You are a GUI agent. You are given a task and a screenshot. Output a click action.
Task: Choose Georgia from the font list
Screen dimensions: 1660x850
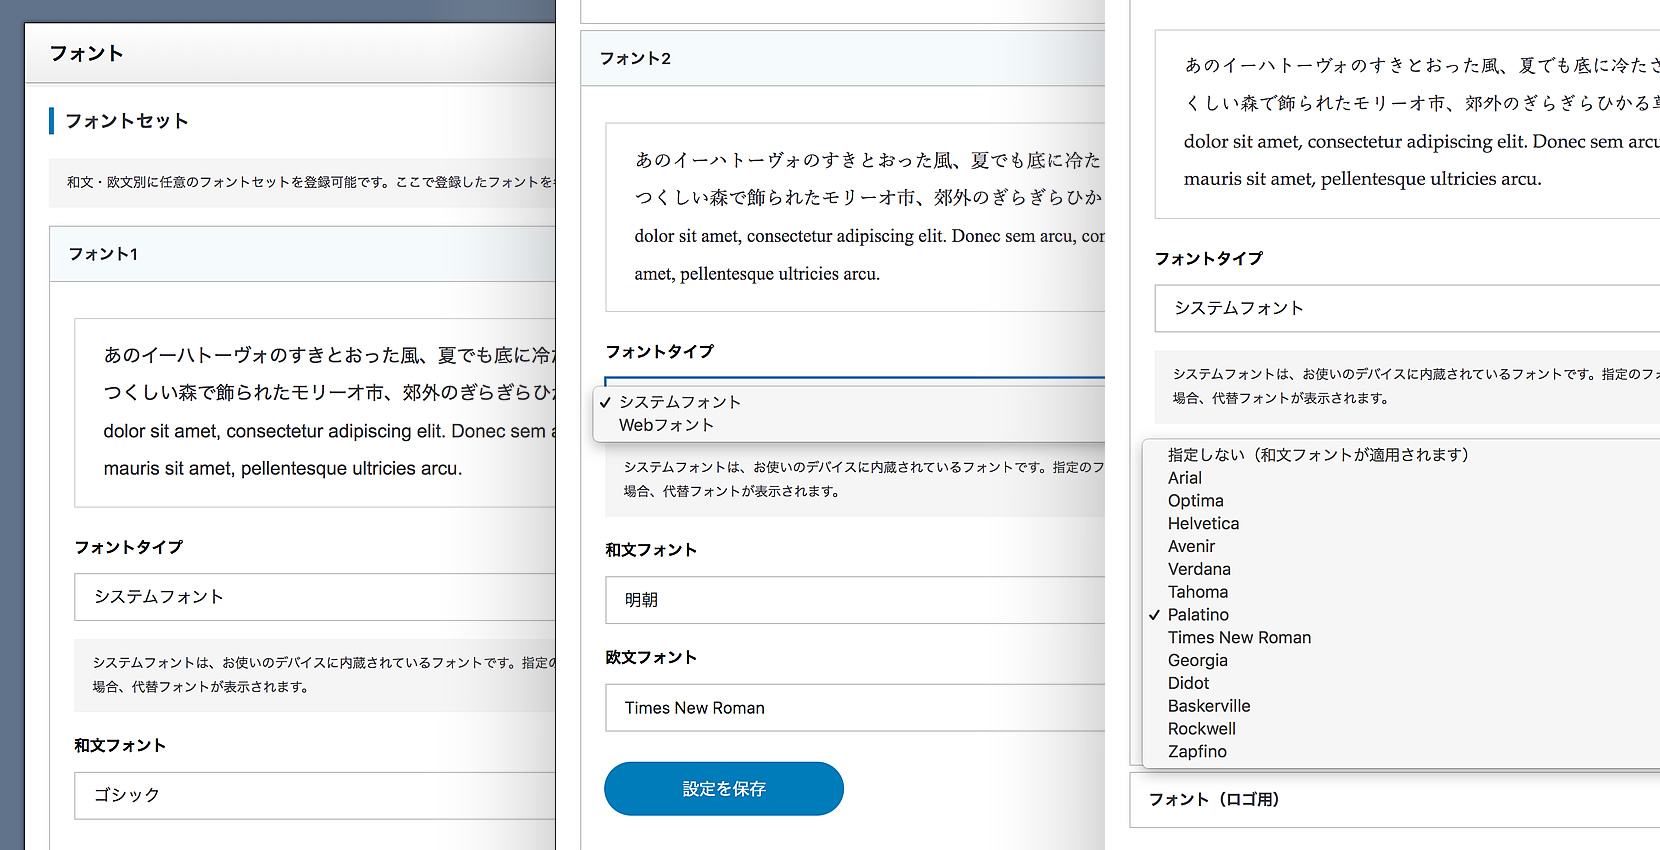tap(1197, 661)
